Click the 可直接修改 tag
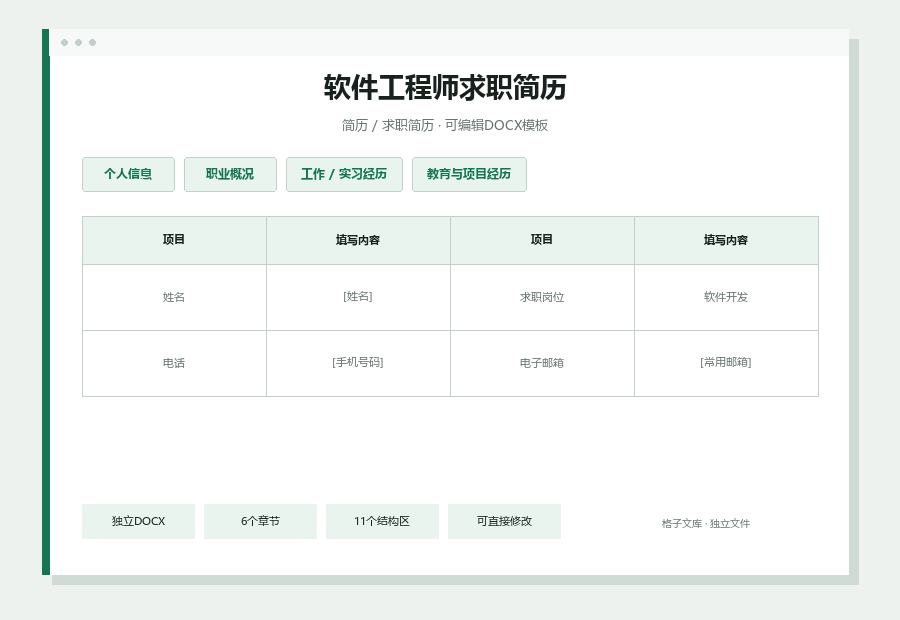900x620 pixels. point(504,521)
